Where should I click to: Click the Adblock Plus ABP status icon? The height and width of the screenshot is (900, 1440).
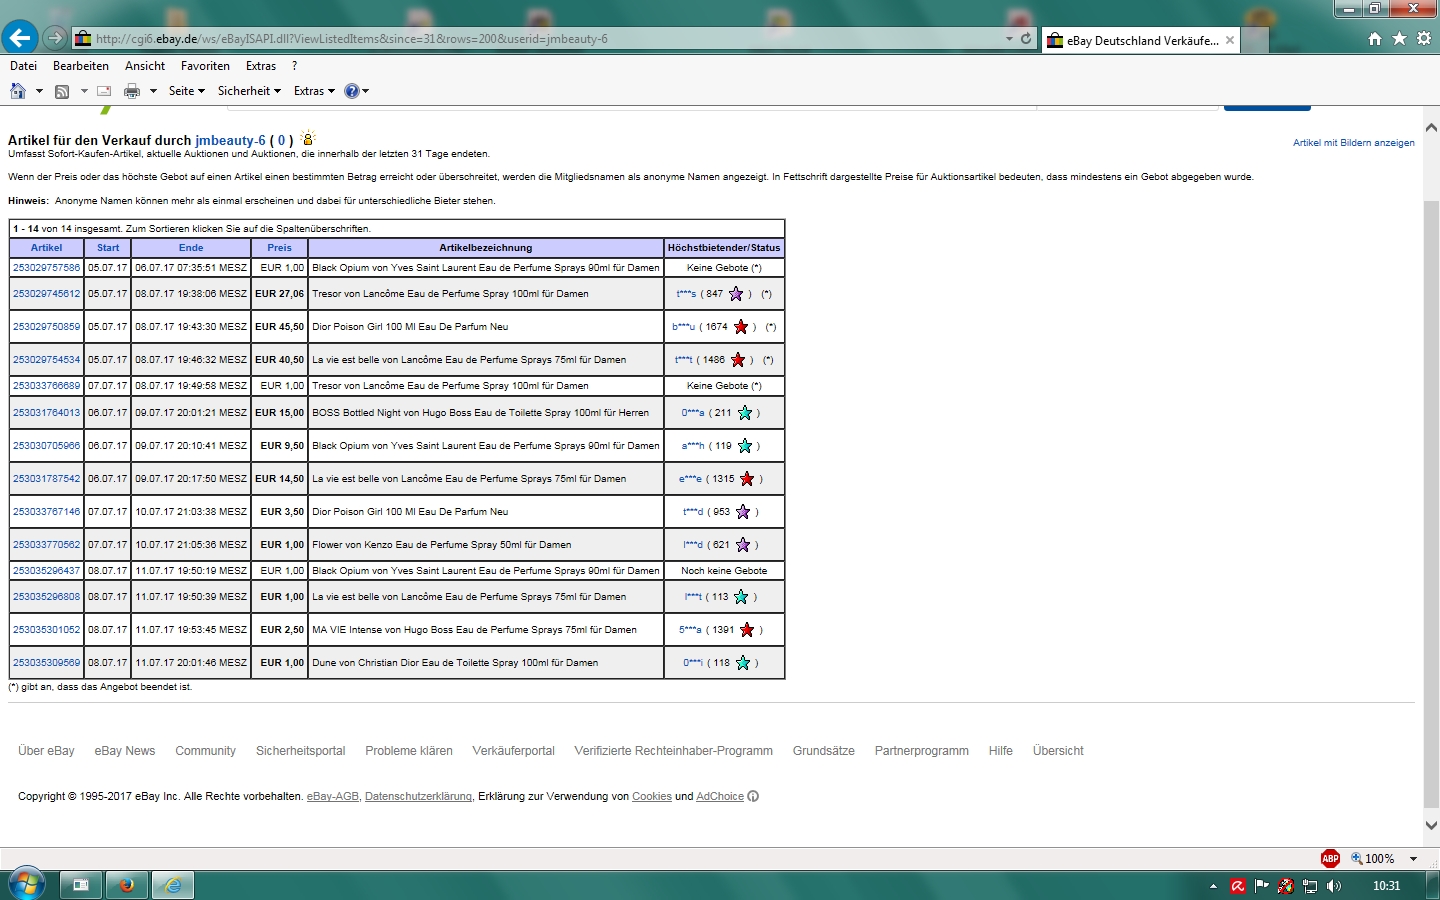[x=1330, y=858]
